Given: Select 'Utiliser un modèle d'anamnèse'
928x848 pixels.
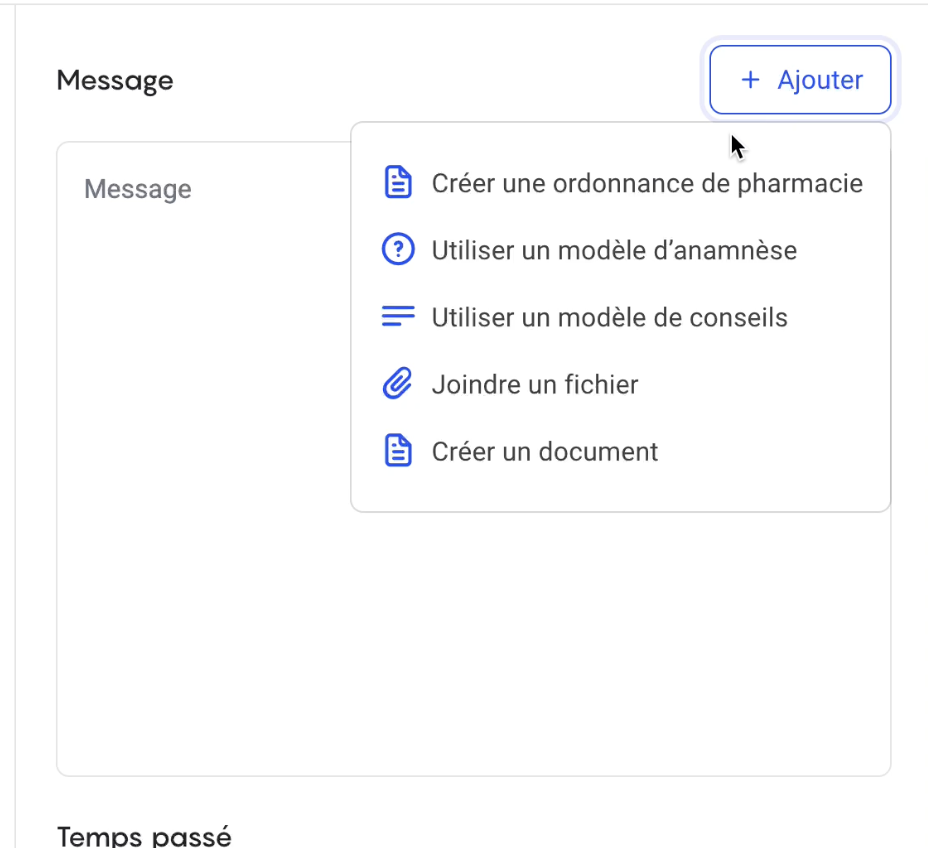Looking at the screenshot, I should pyautogui.click(x=614, y=250).
